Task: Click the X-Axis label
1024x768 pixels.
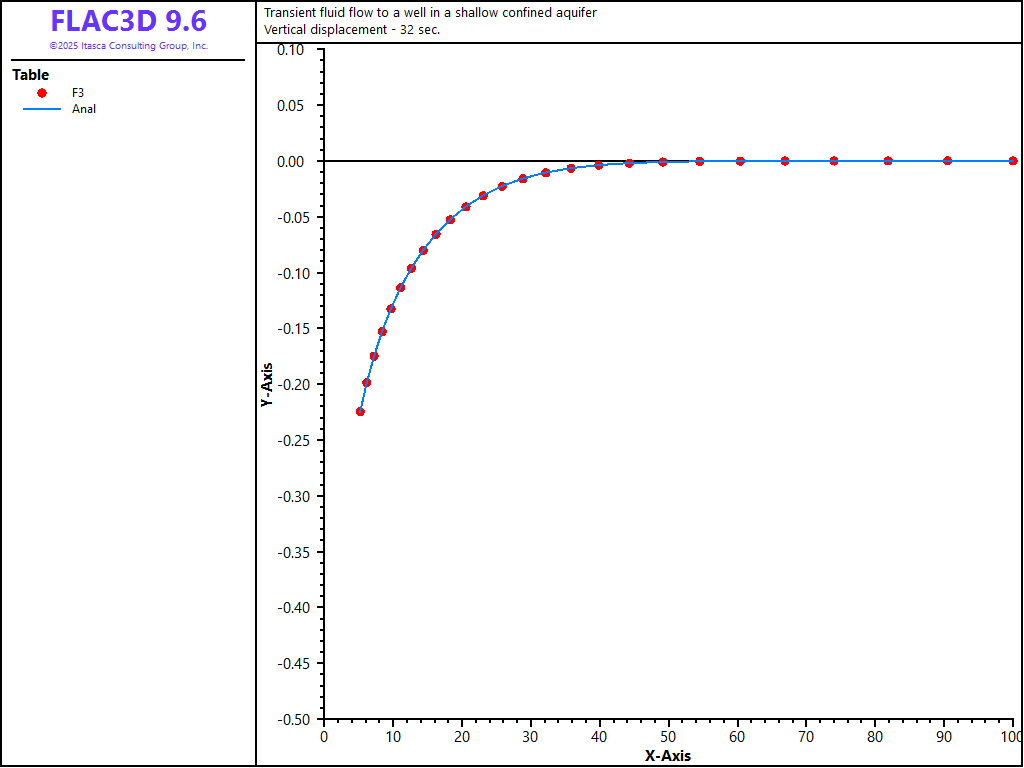Action: pos(667,756)
